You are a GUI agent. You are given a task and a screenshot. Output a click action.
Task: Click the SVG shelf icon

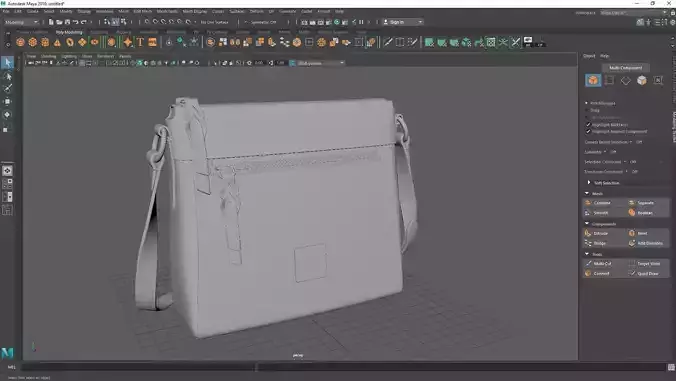click(152, 42)
